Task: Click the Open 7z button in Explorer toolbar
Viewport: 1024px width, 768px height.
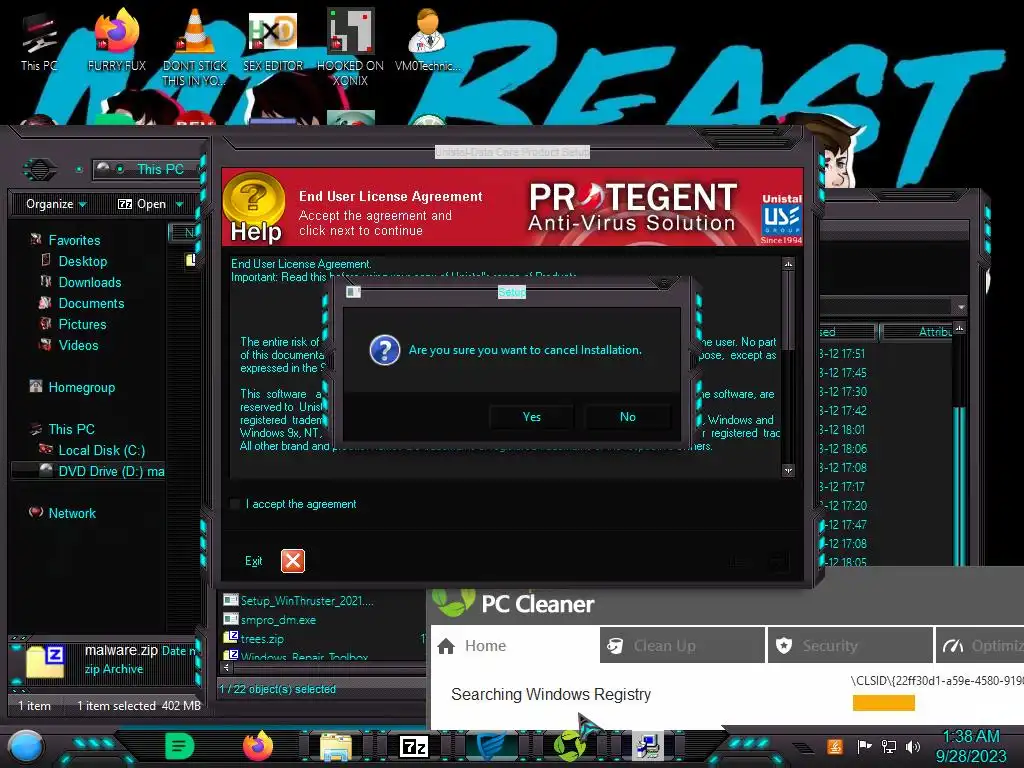Action: [x=142, y=204]
